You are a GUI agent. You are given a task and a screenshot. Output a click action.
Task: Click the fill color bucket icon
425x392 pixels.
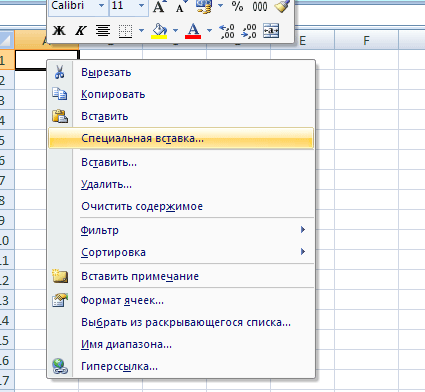point(159,31)
